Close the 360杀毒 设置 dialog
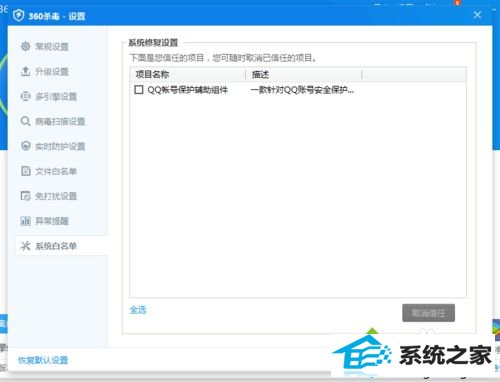This screenshot has height=382, width=500. pos(477,15)
